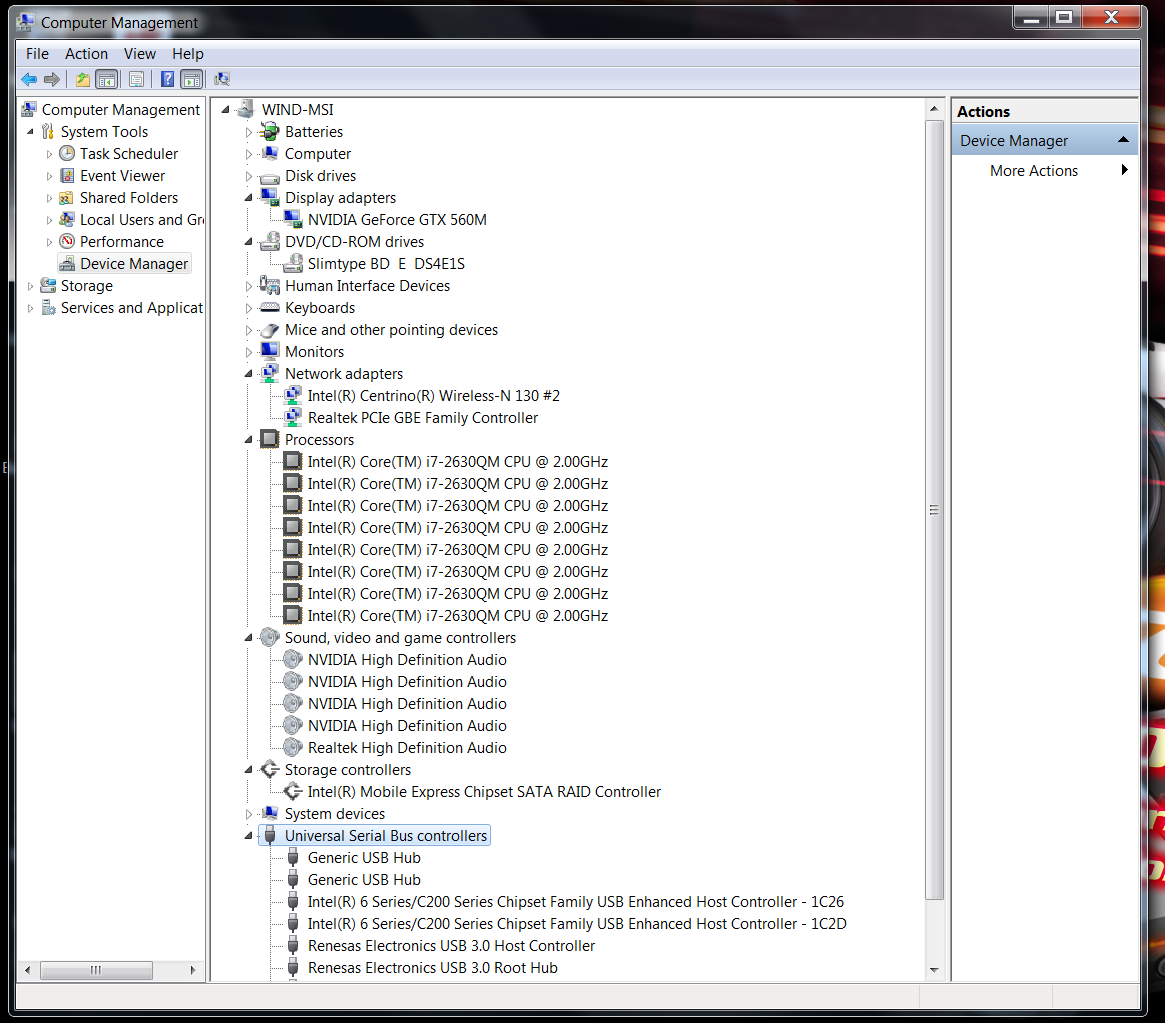1165x1023 pixels.
Task: Click the blue Help question mark icon
Action: 168,79
